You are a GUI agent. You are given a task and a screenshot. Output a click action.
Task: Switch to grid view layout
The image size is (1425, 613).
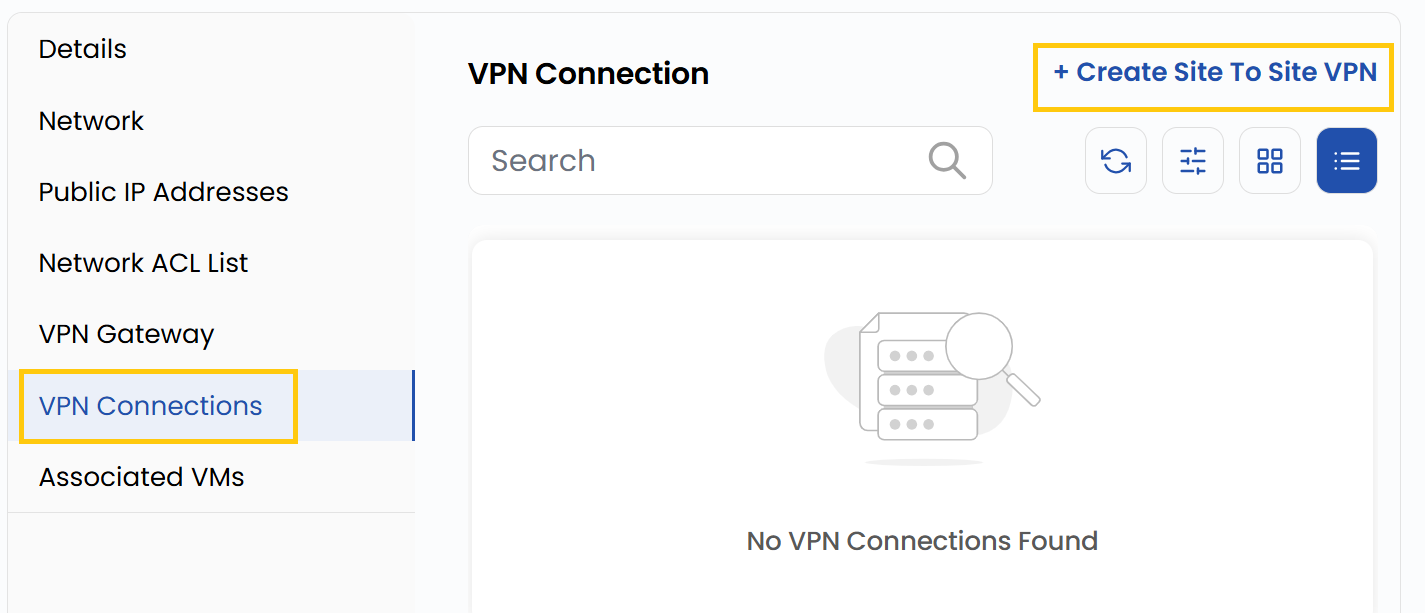pos(1270,161)
